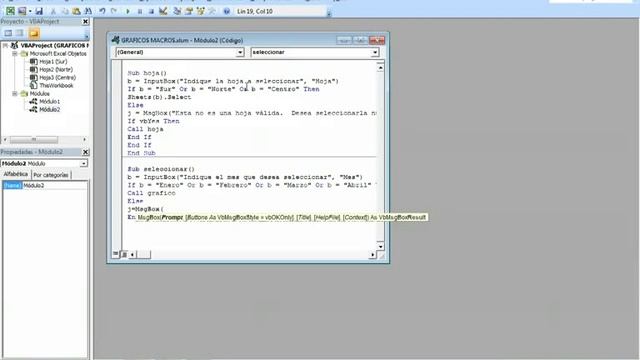This screenshot has height=360, width=640.
Task: Collapse the Microsoft Excel Objetos folder
Action: tap(15, 53)
